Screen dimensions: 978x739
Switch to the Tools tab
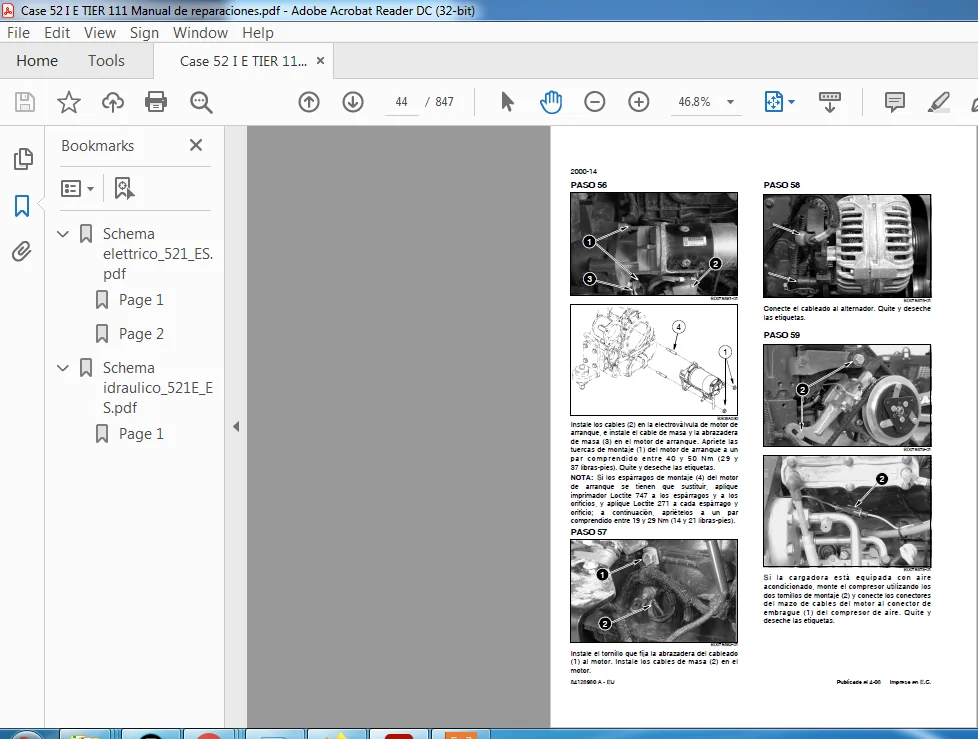pyautogui.click(x=106, y=60)
